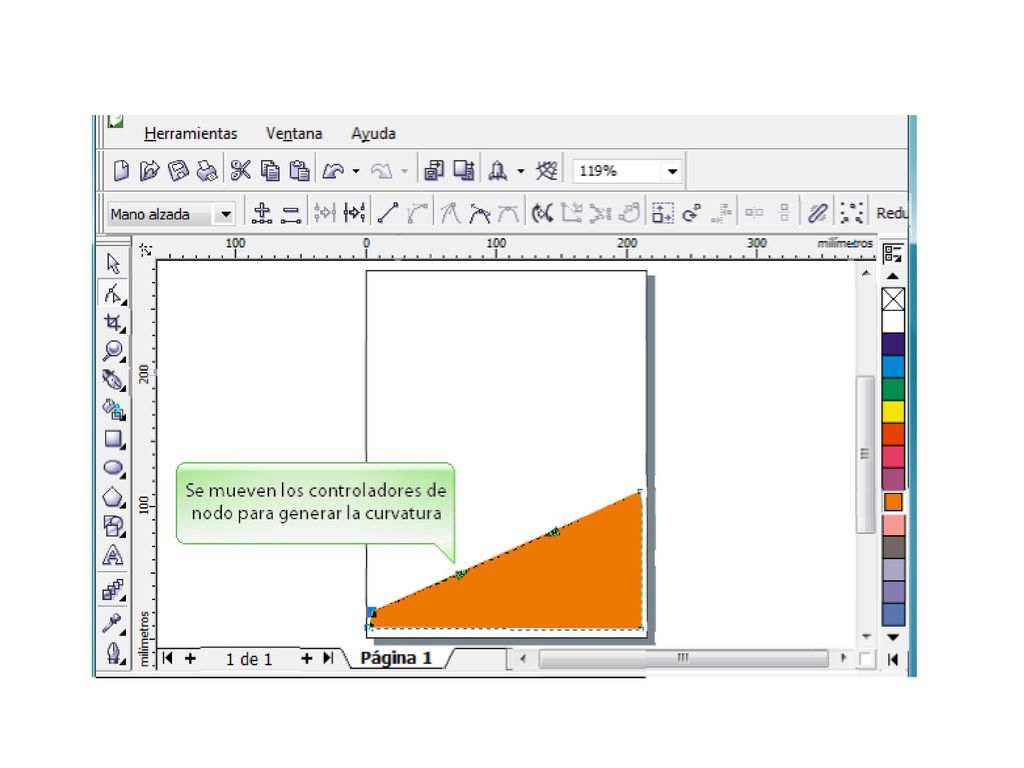This screenshot has height=768, width=1024.
Task: Convert the line to a curve
Action: coord(417,213)
